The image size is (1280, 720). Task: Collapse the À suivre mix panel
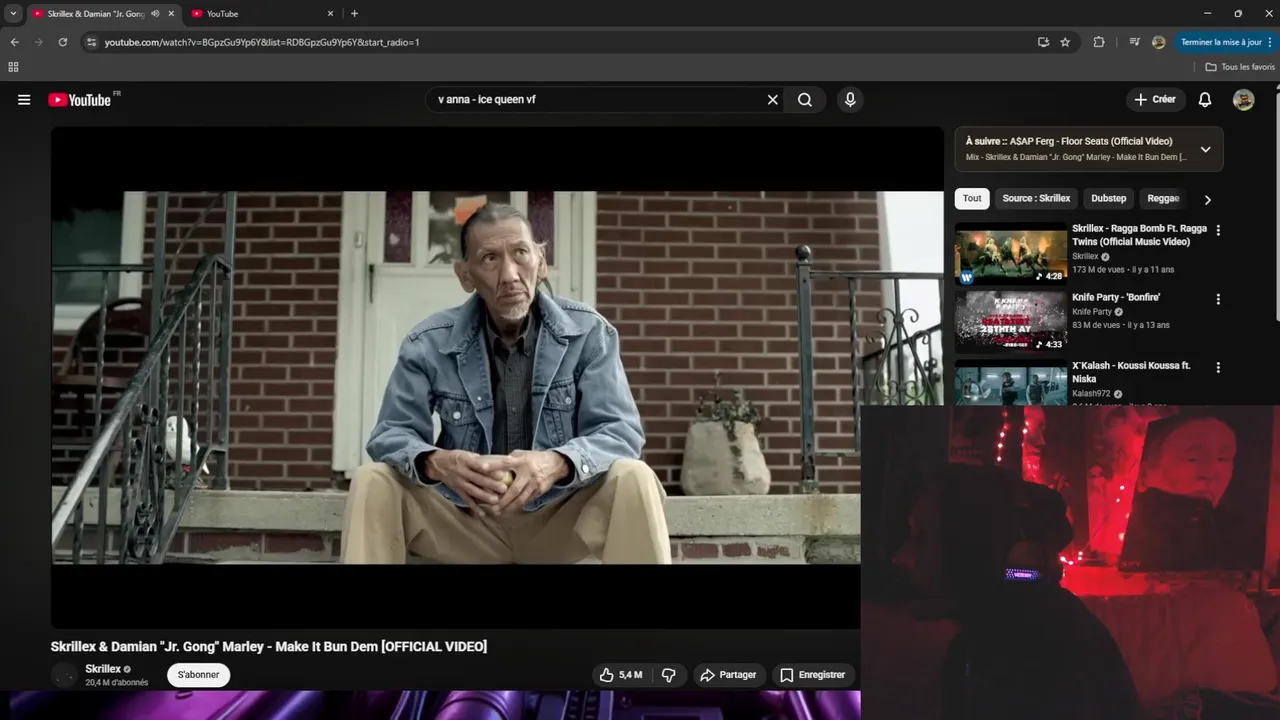click(x=1205, y=149)
